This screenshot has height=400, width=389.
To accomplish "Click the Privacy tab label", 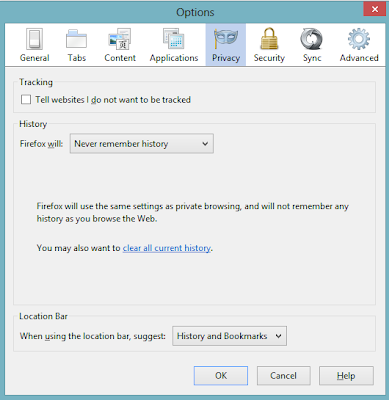I will tap(226, 58).
